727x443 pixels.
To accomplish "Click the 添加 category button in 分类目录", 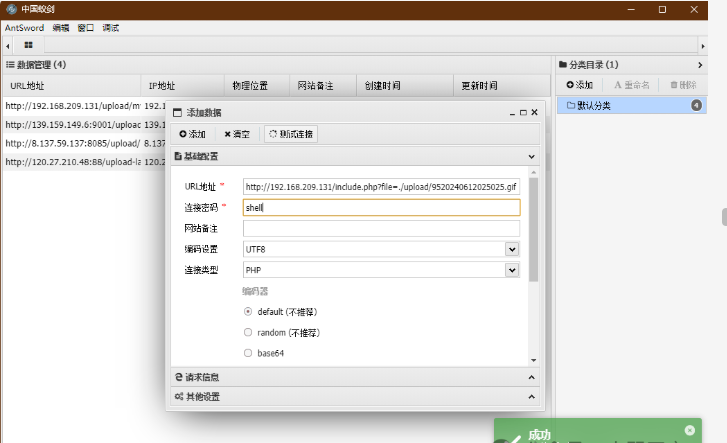I will pos(580,85).
